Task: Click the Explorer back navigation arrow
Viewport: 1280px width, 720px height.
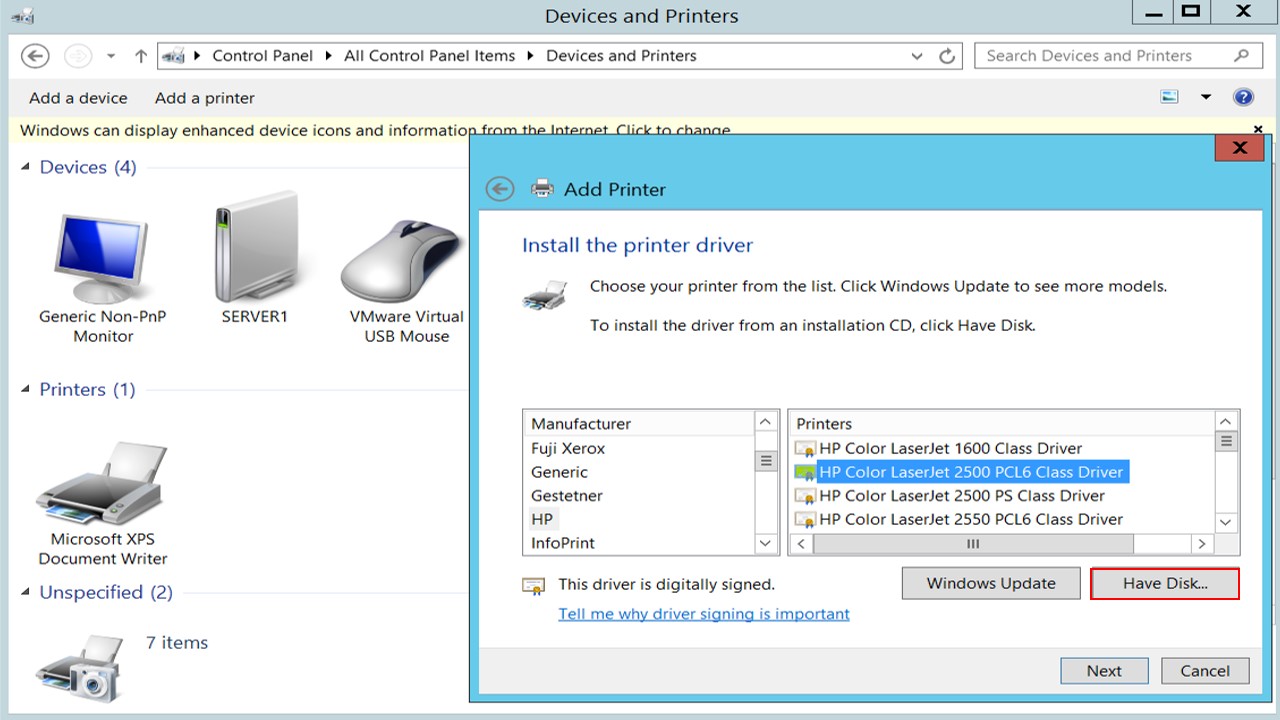Action: [x=35, y=56]
